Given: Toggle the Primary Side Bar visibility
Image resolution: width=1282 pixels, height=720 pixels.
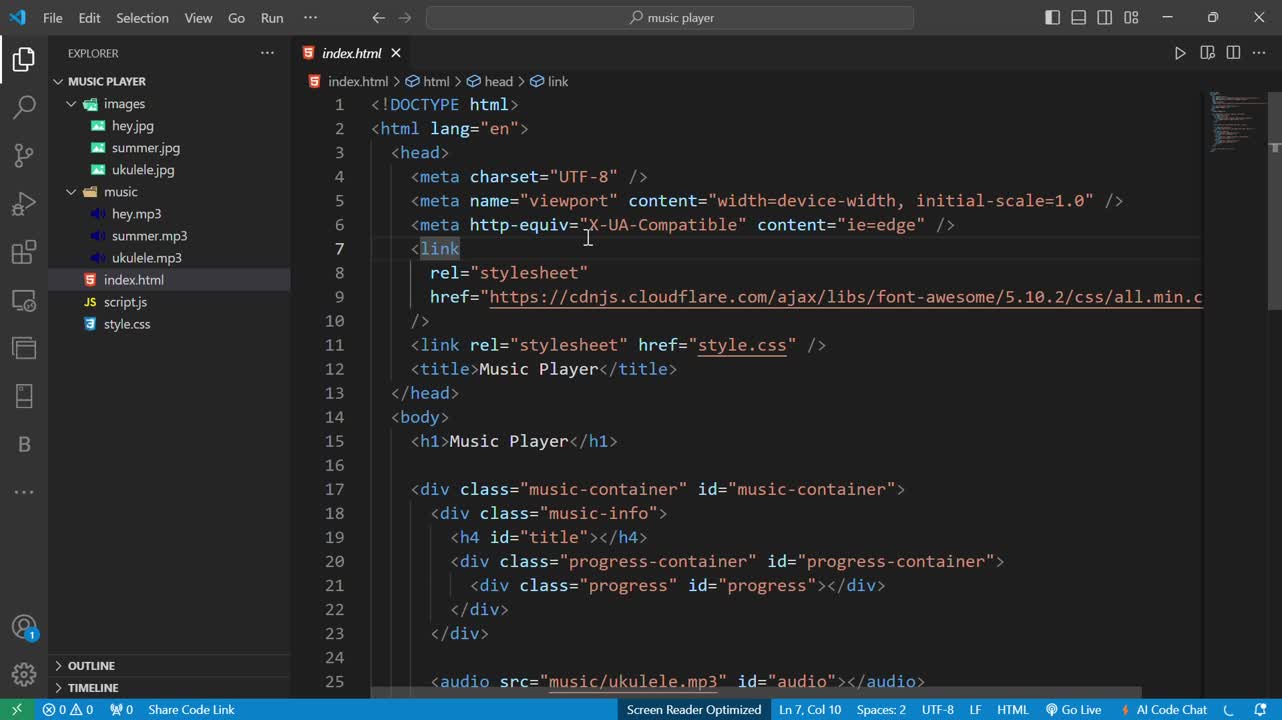Looking at the screenshot, I should click(1052, 18).
